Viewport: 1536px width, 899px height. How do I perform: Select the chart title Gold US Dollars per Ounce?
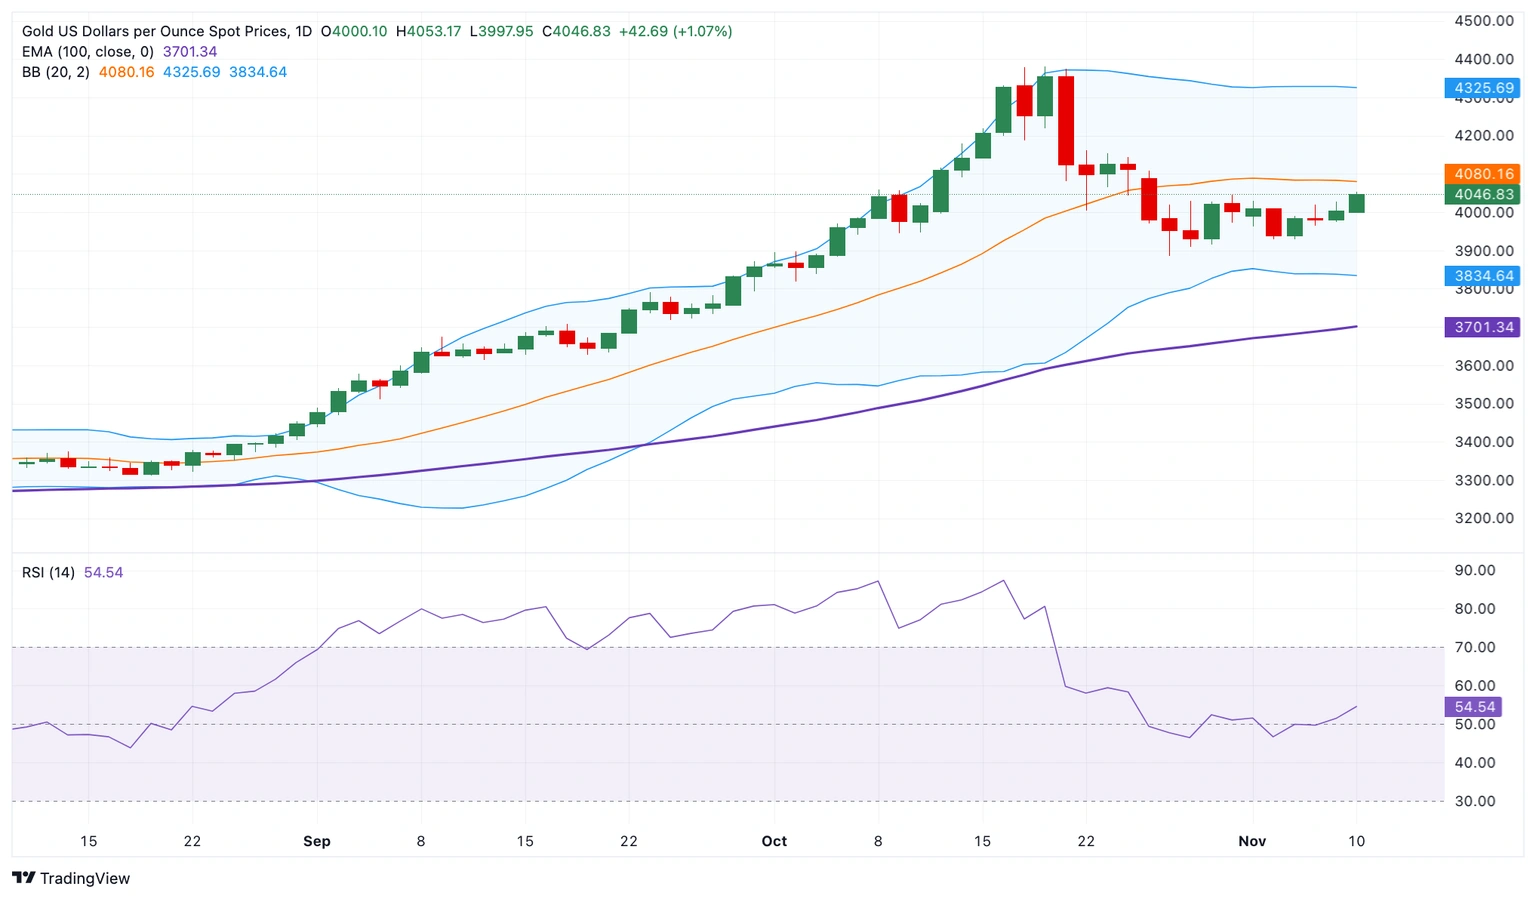[x=155, y=31]
